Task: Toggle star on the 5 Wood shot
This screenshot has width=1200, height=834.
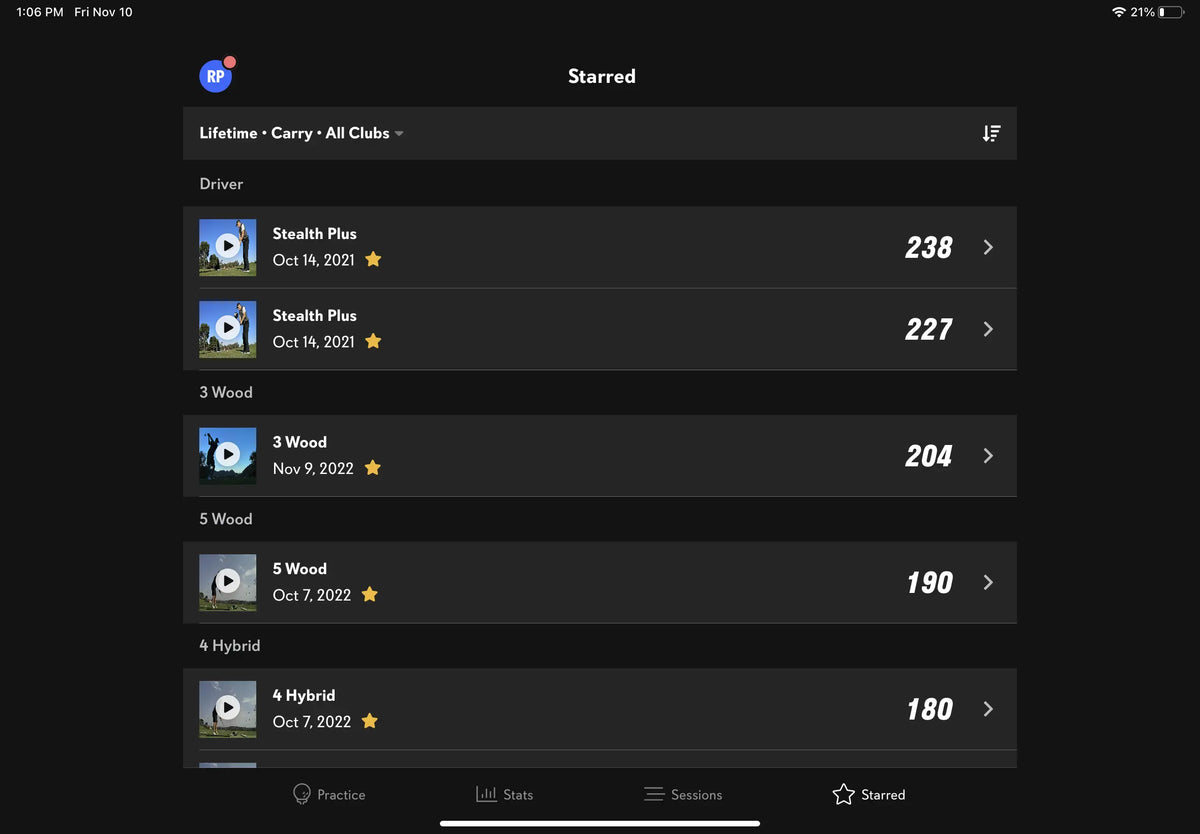Action: [x=369, y=594]
